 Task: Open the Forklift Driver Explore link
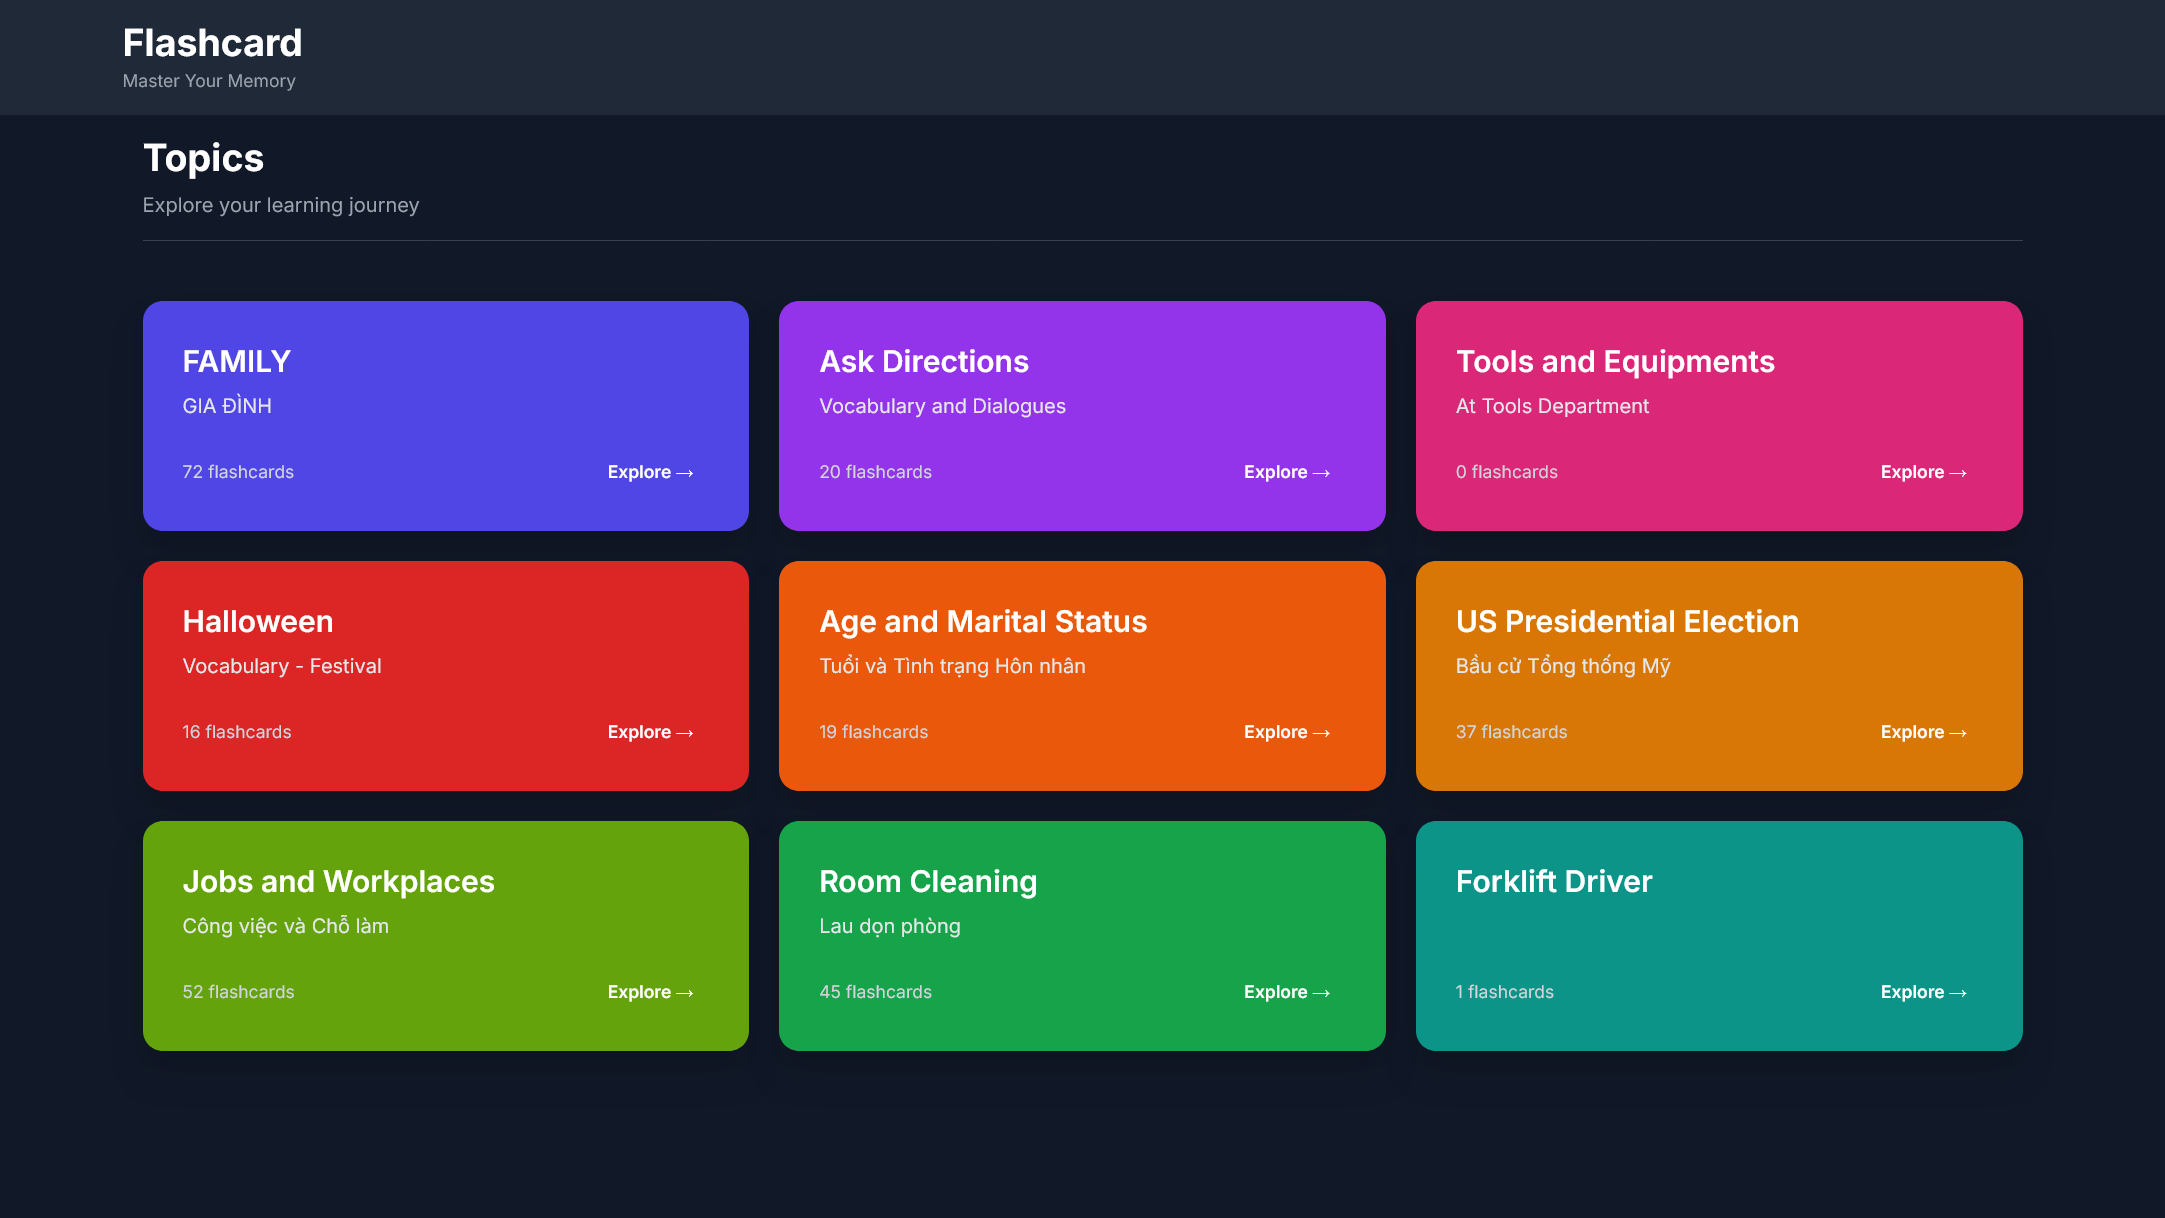click(1923, 992)
